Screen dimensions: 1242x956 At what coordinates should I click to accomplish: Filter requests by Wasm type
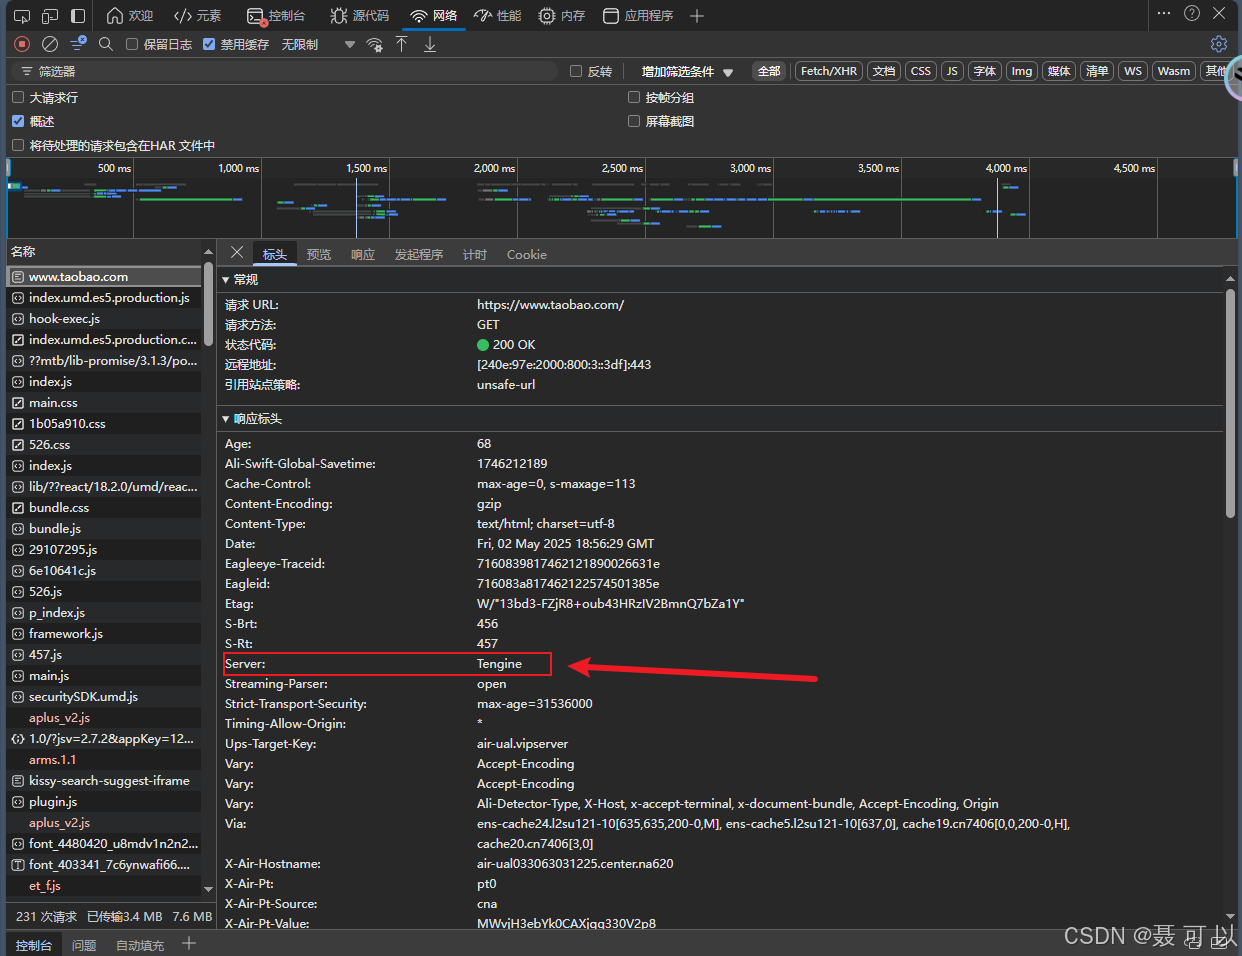point(1174,71)
